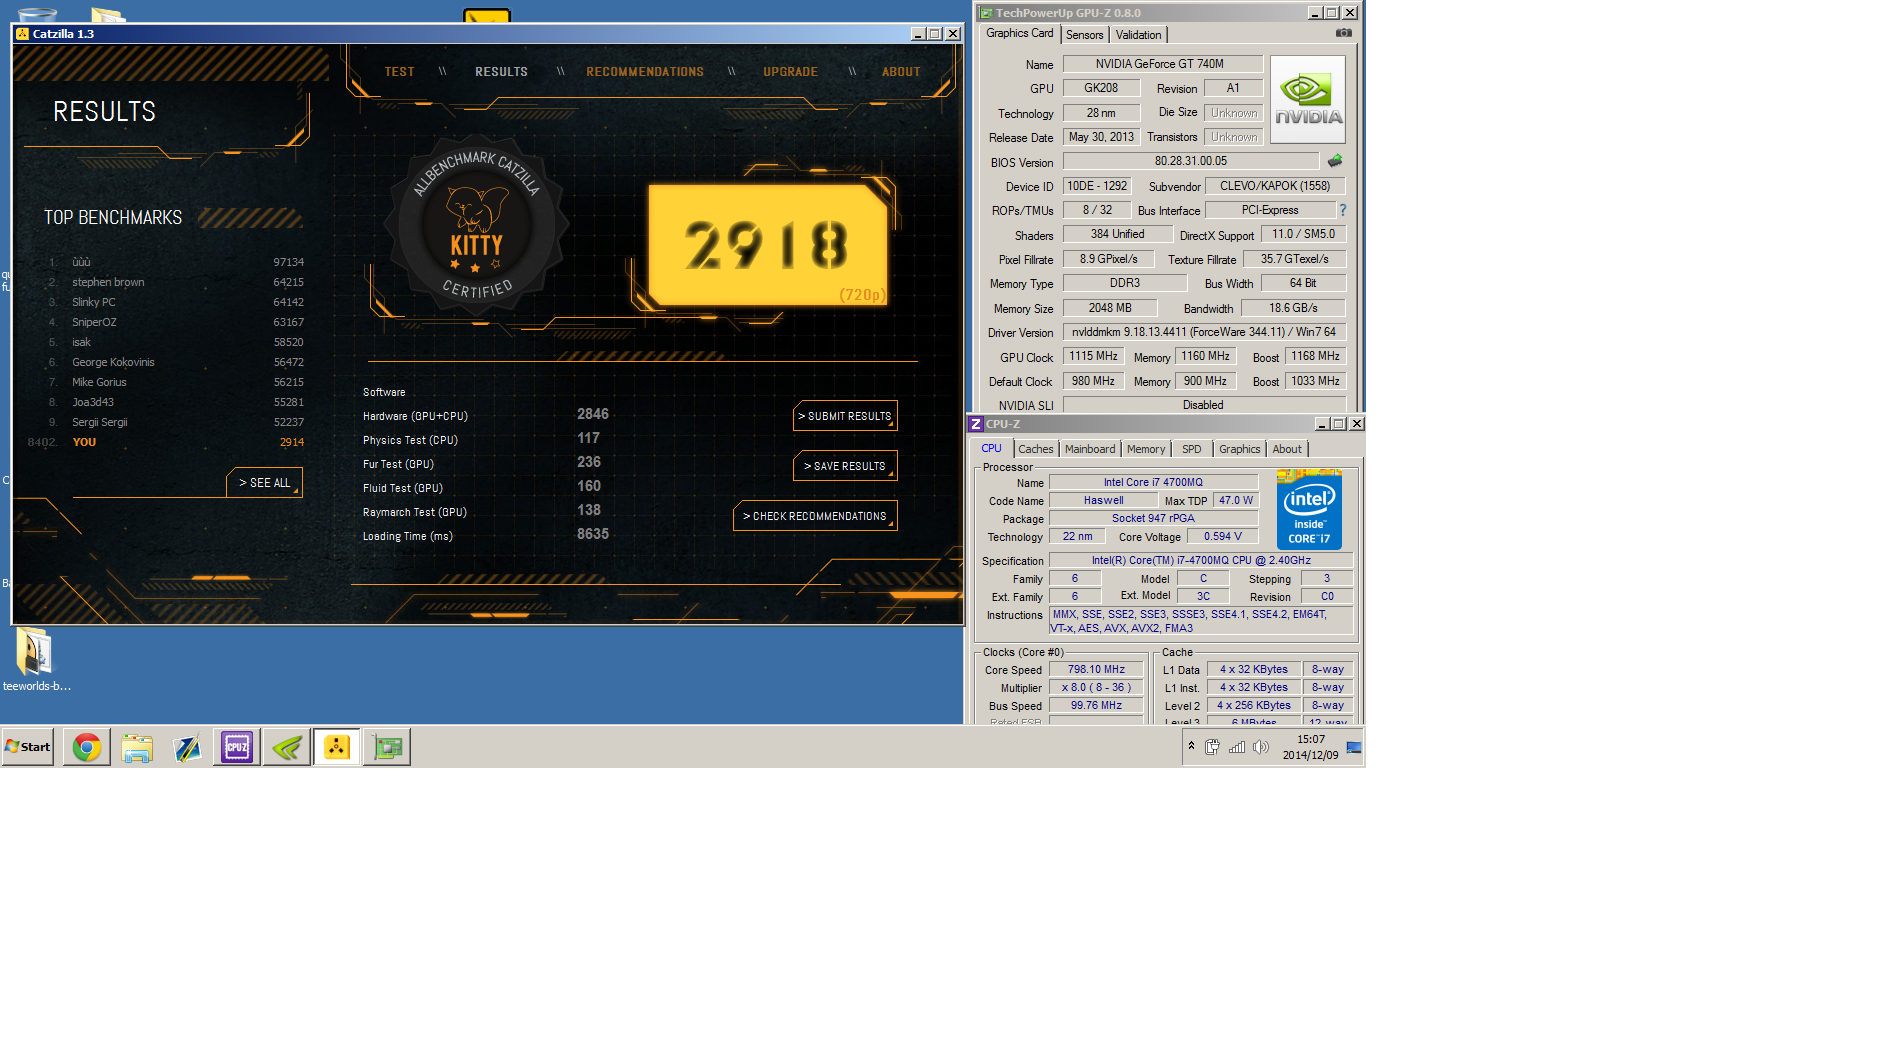Image resolution: width=1891 pixels, height=1059 pixels.
Task: Open the UPGRADE tab in Catzilla
Action: (x=790, y=72)
